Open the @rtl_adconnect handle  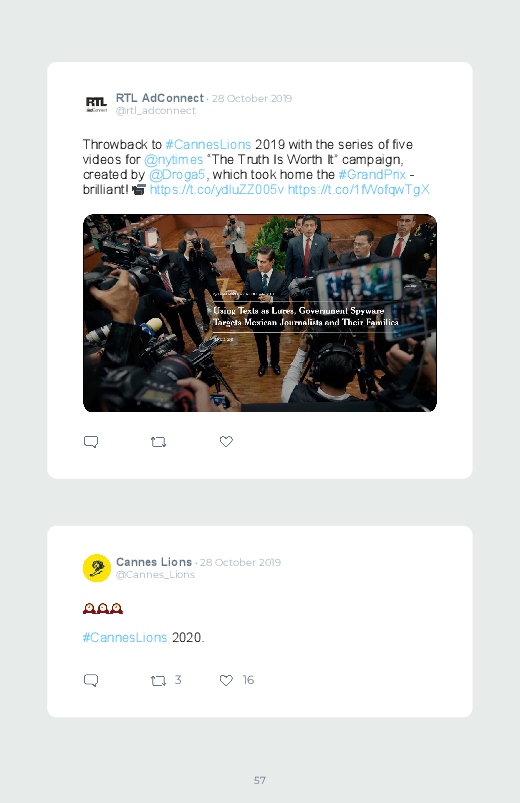pos(156,111)
